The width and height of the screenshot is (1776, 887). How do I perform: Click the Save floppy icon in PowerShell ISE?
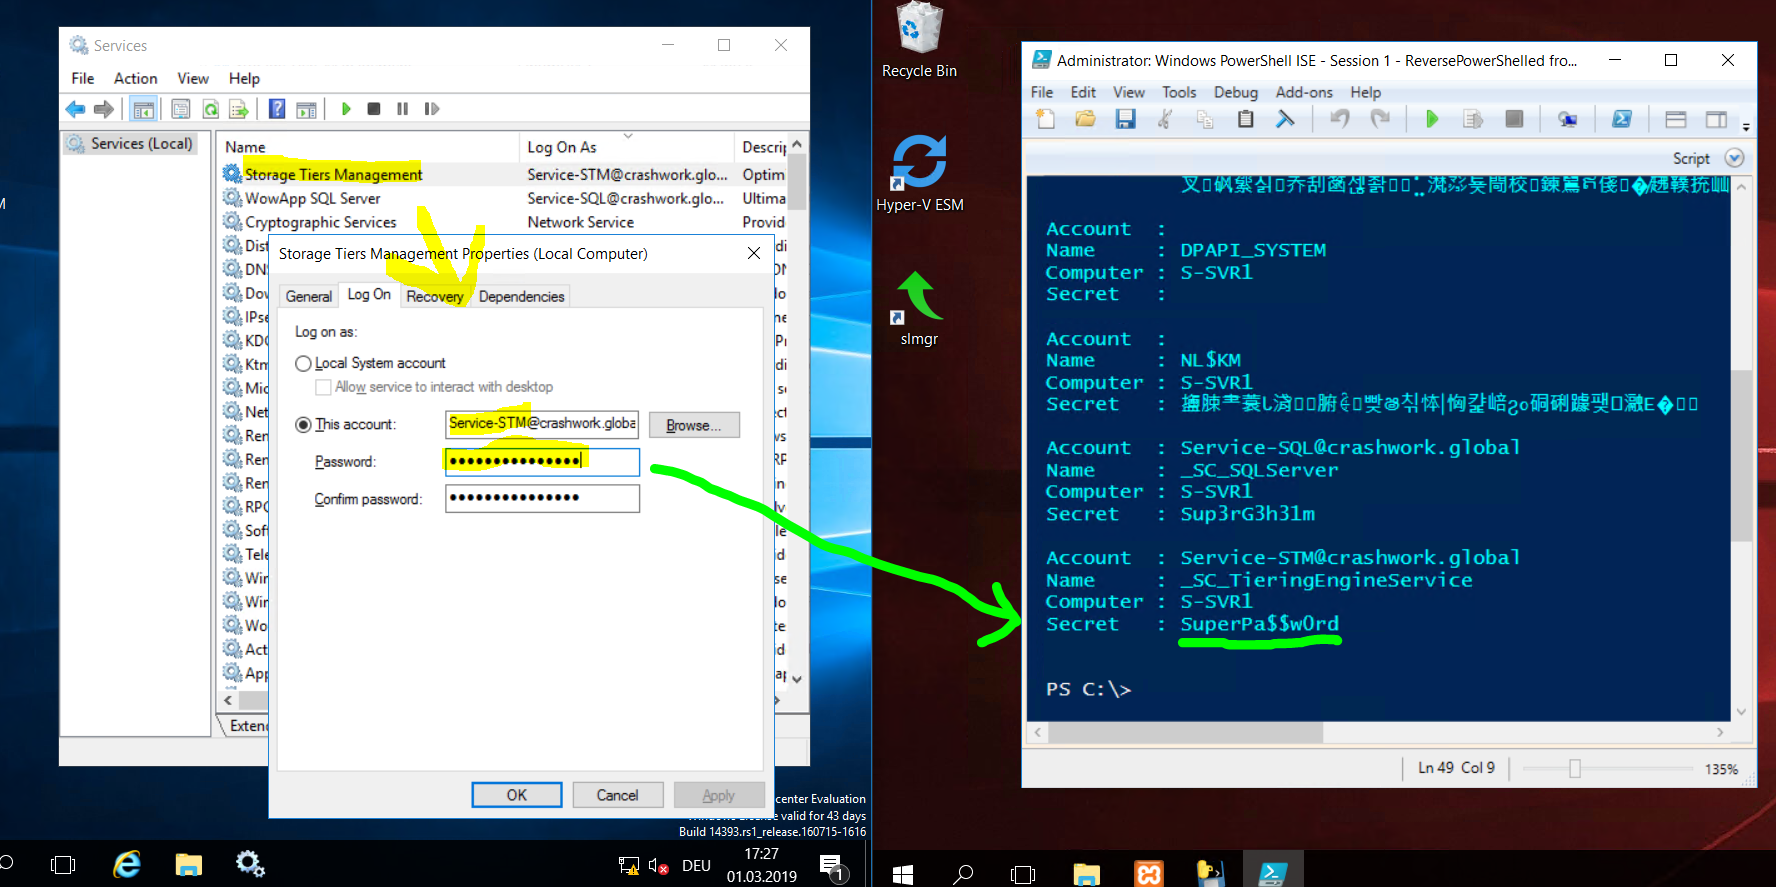point(1125,119)
